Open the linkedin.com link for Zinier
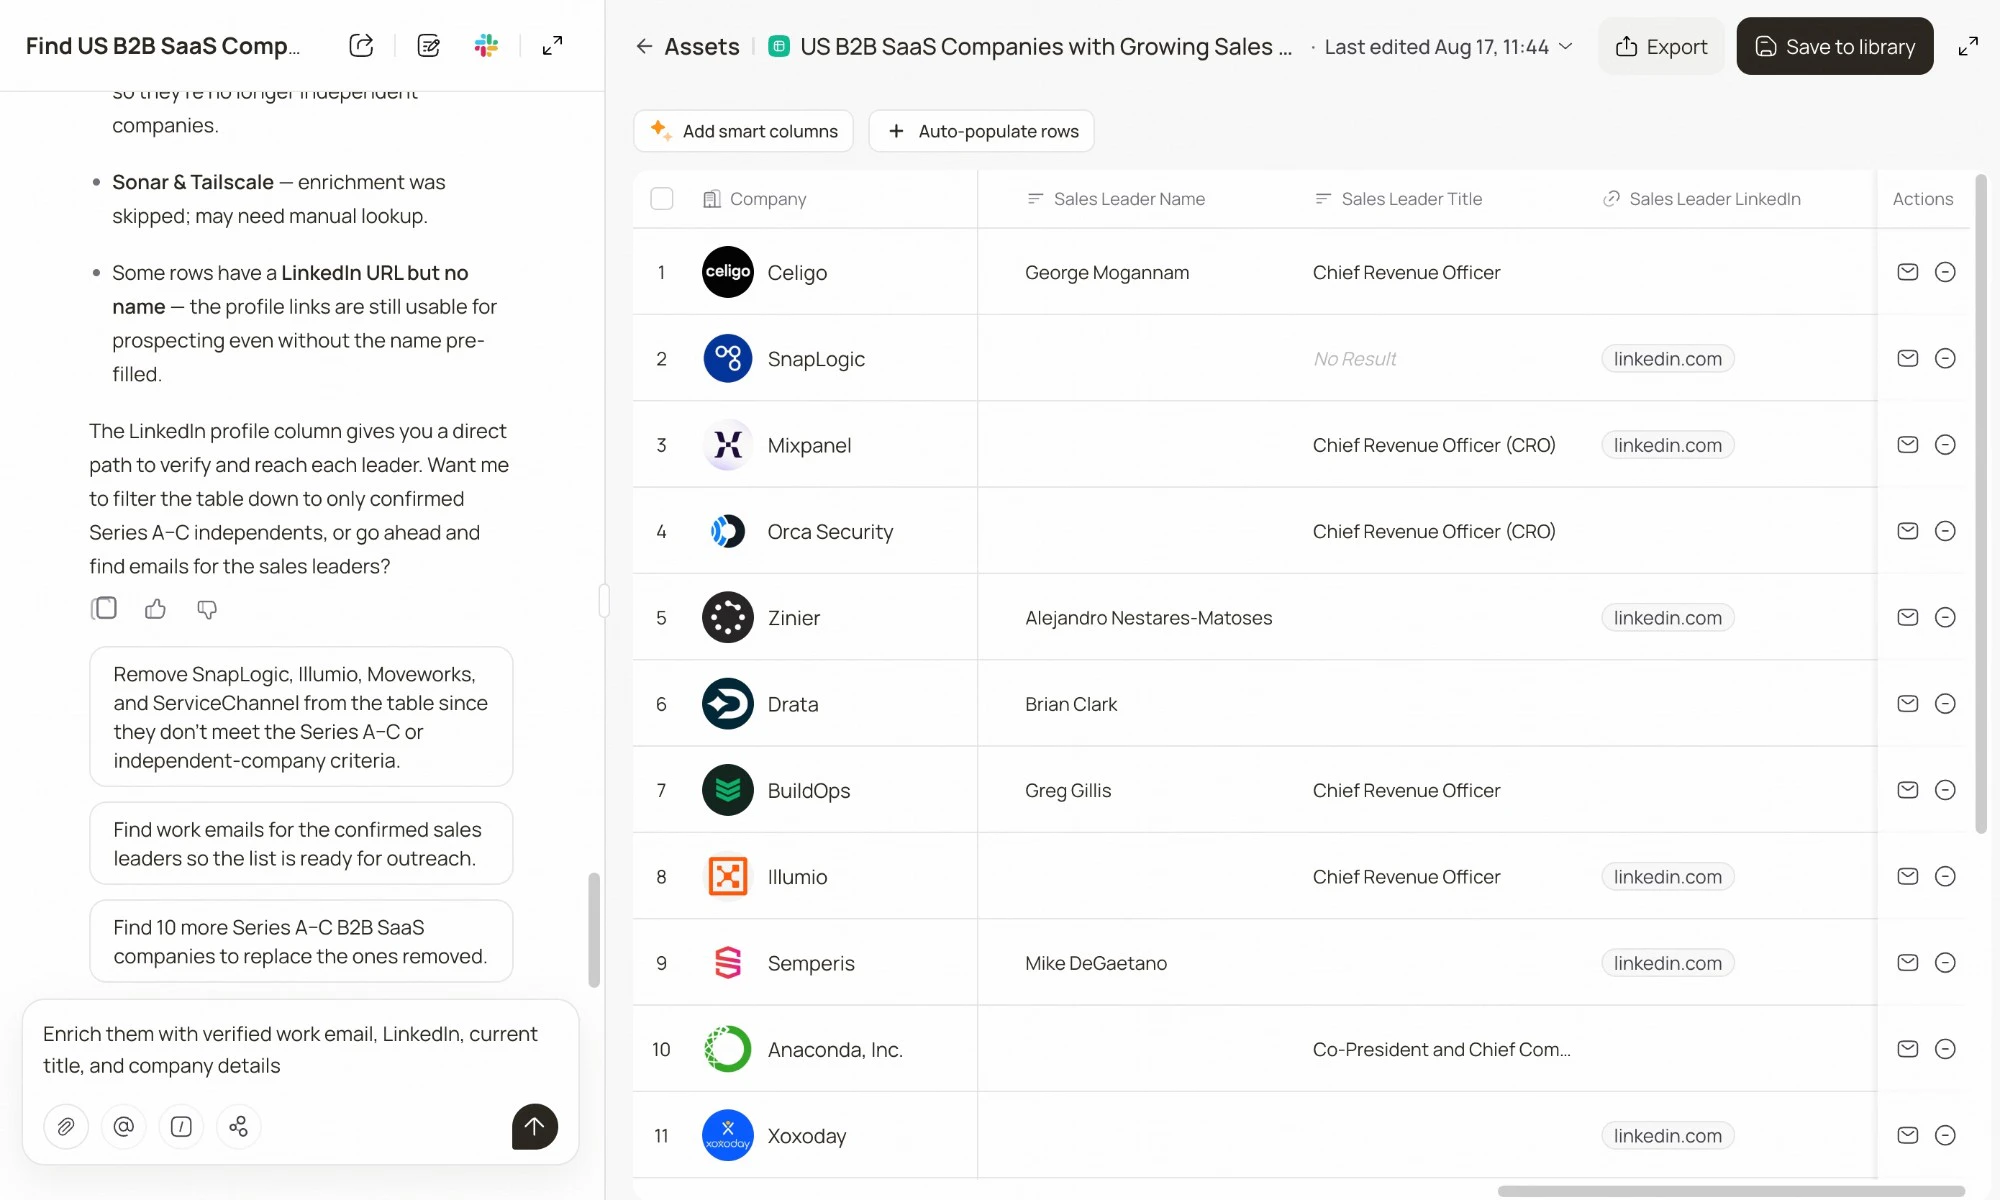Viewport: 2000px width, 1200px height. pyautogui.click(x=1667, y=618)
